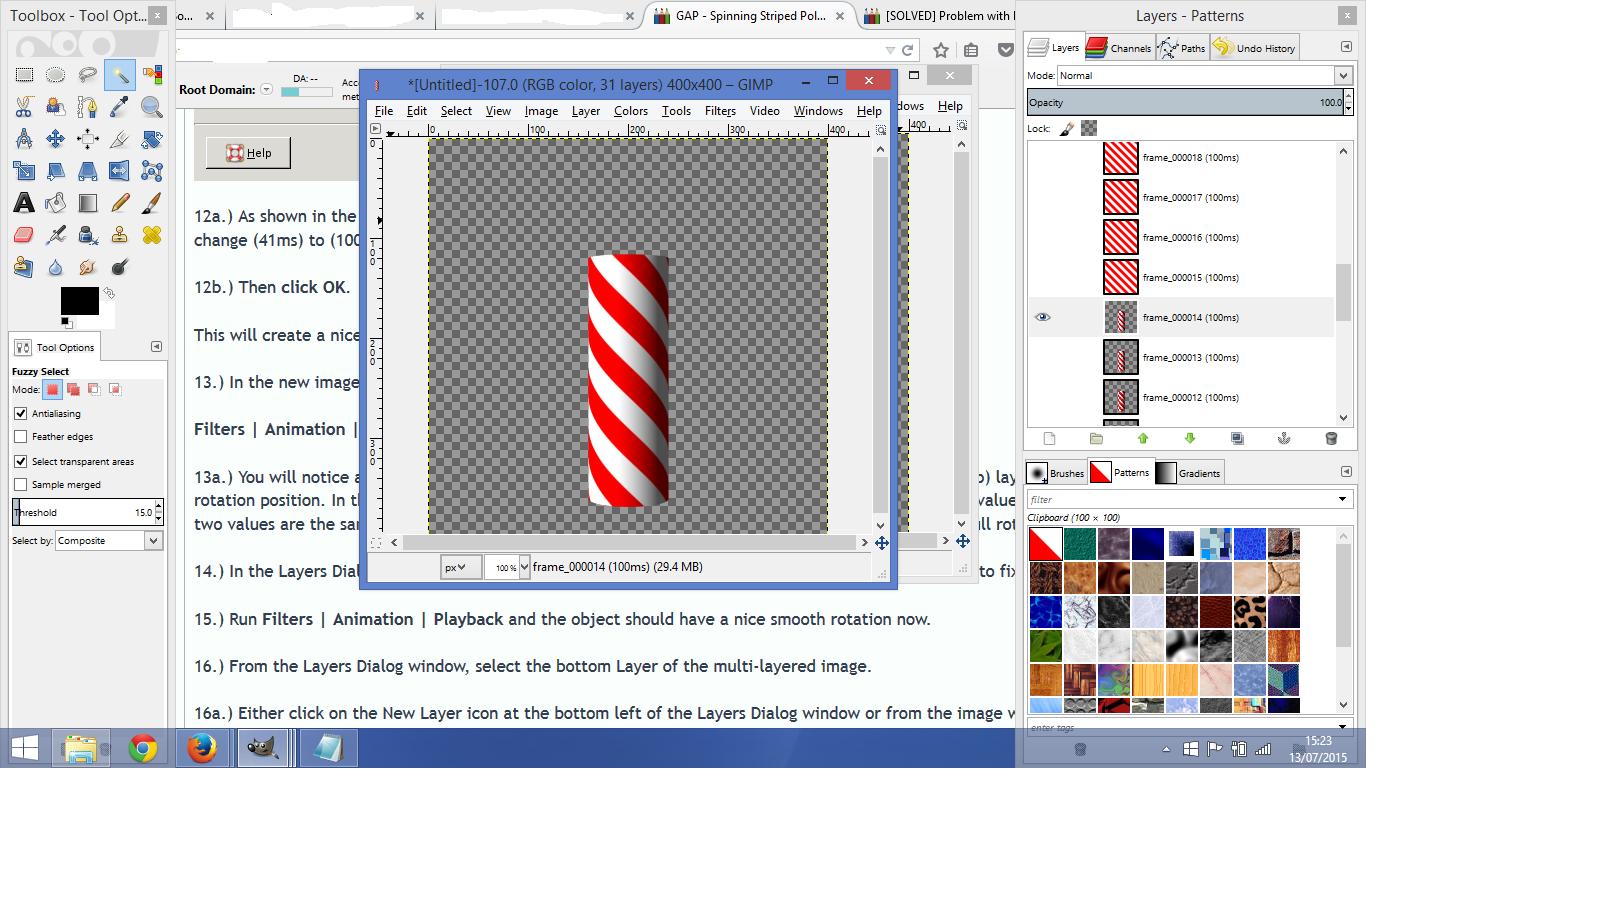The height and width of the screenshot is (899, 1600).
Task: Select the Pencil tool
Action: click(x=120, y=203)
